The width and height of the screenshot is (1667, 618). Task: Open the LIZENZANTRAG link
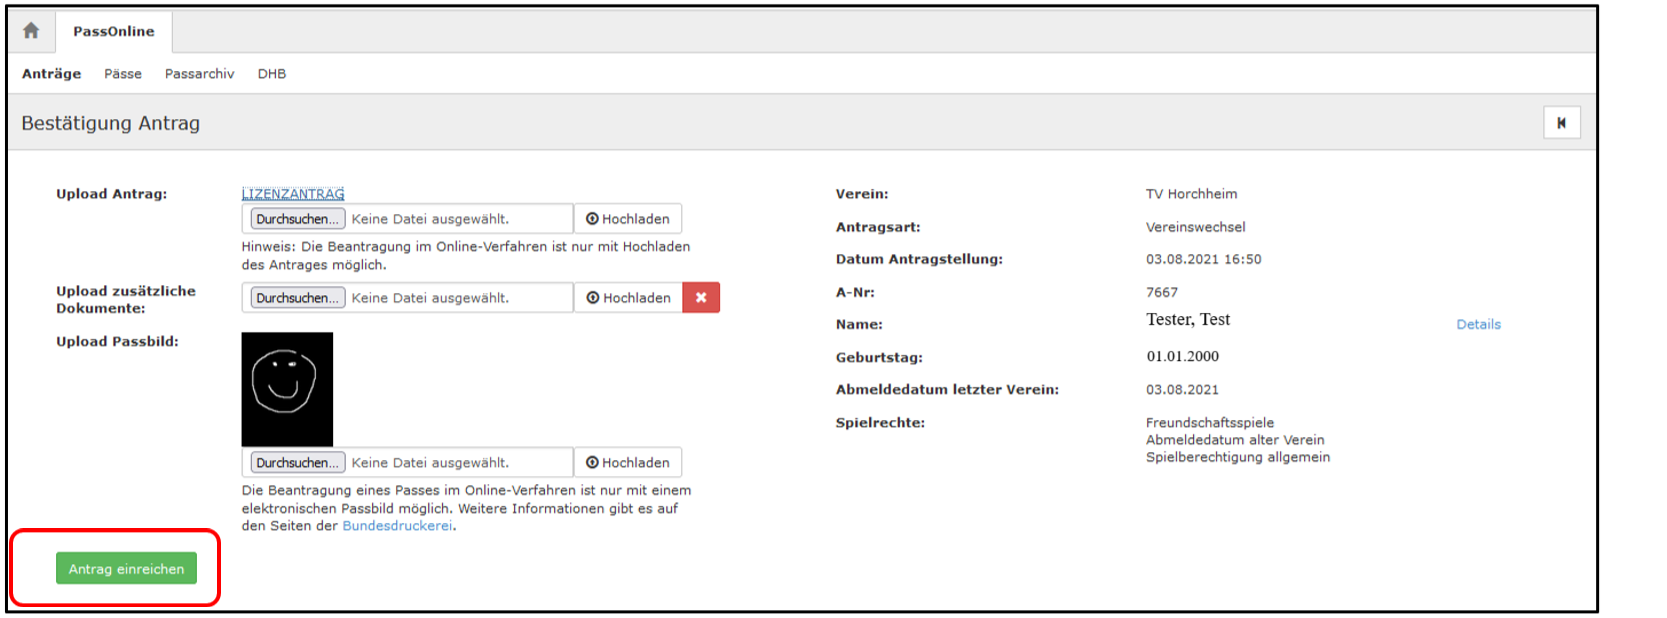click(293, 194)
